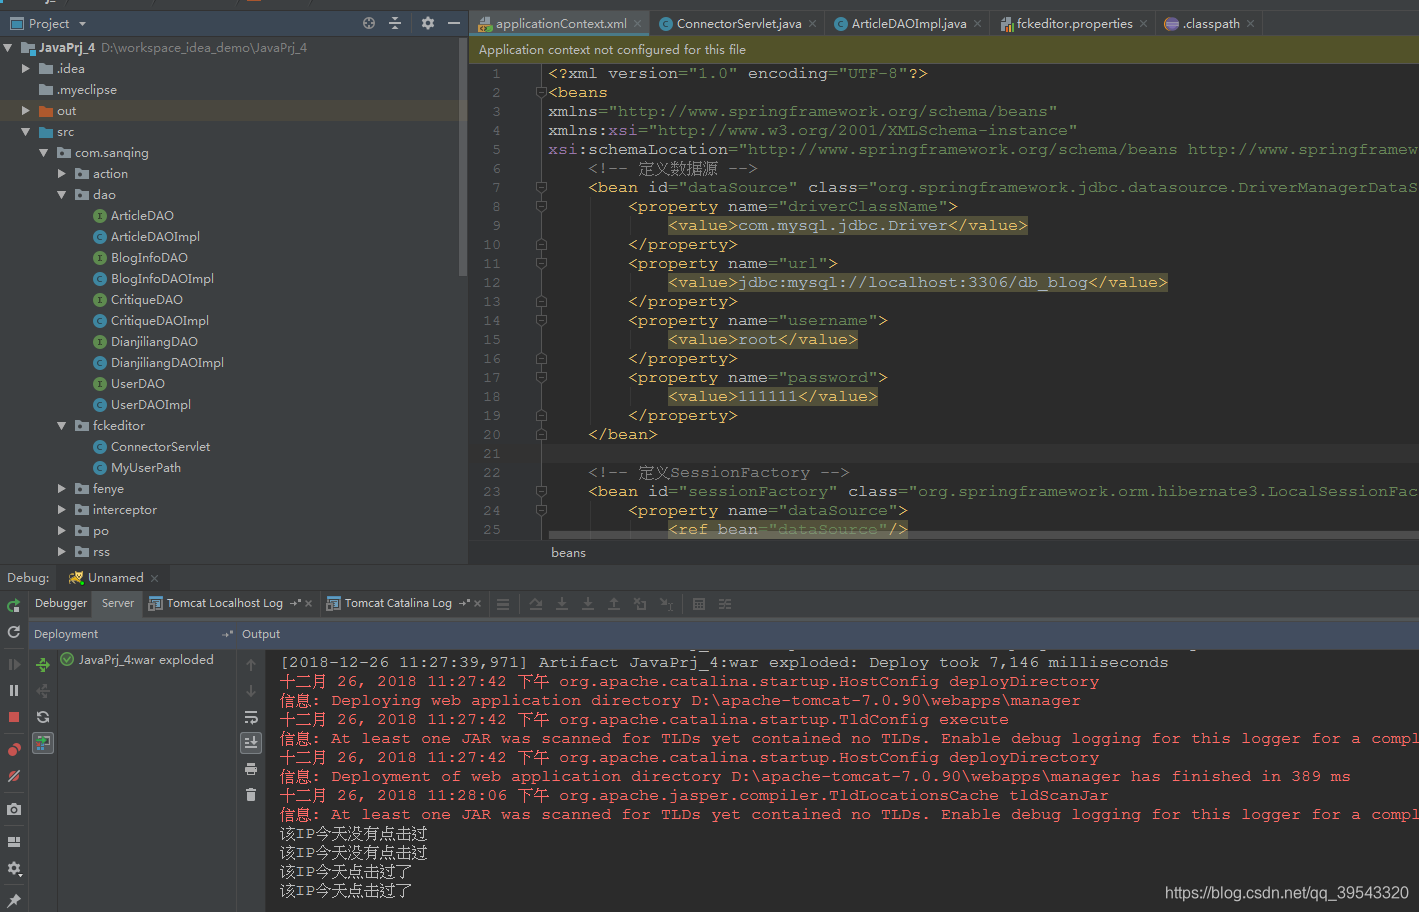
Task: Open the Tomcat Catalina Log tab
Action: pos(398,603)
